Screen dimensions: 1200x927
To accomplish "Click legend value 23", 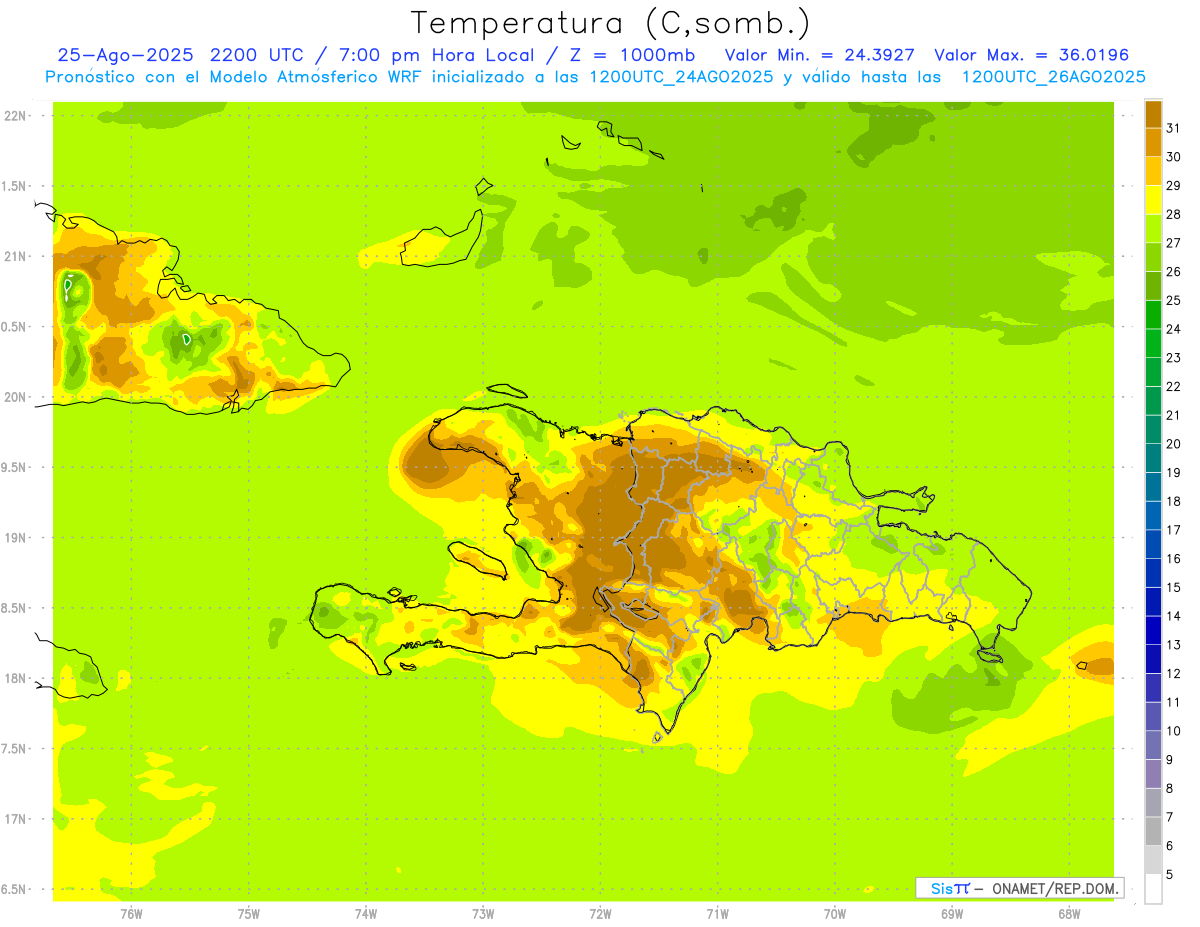I will coord(1173,357).
